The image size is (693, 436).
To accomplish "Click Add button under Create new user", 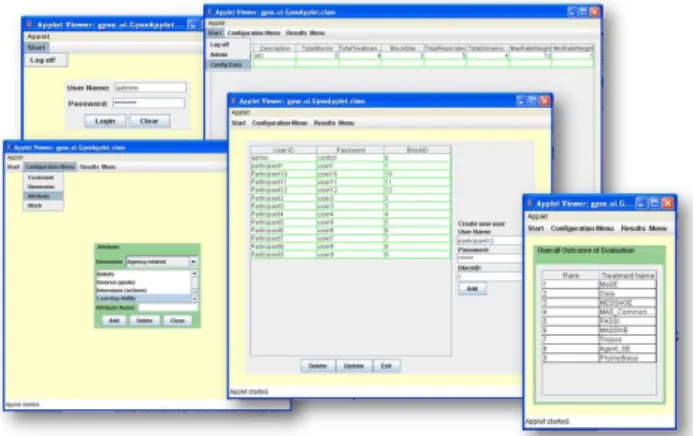I will click(x=472, y=289).
